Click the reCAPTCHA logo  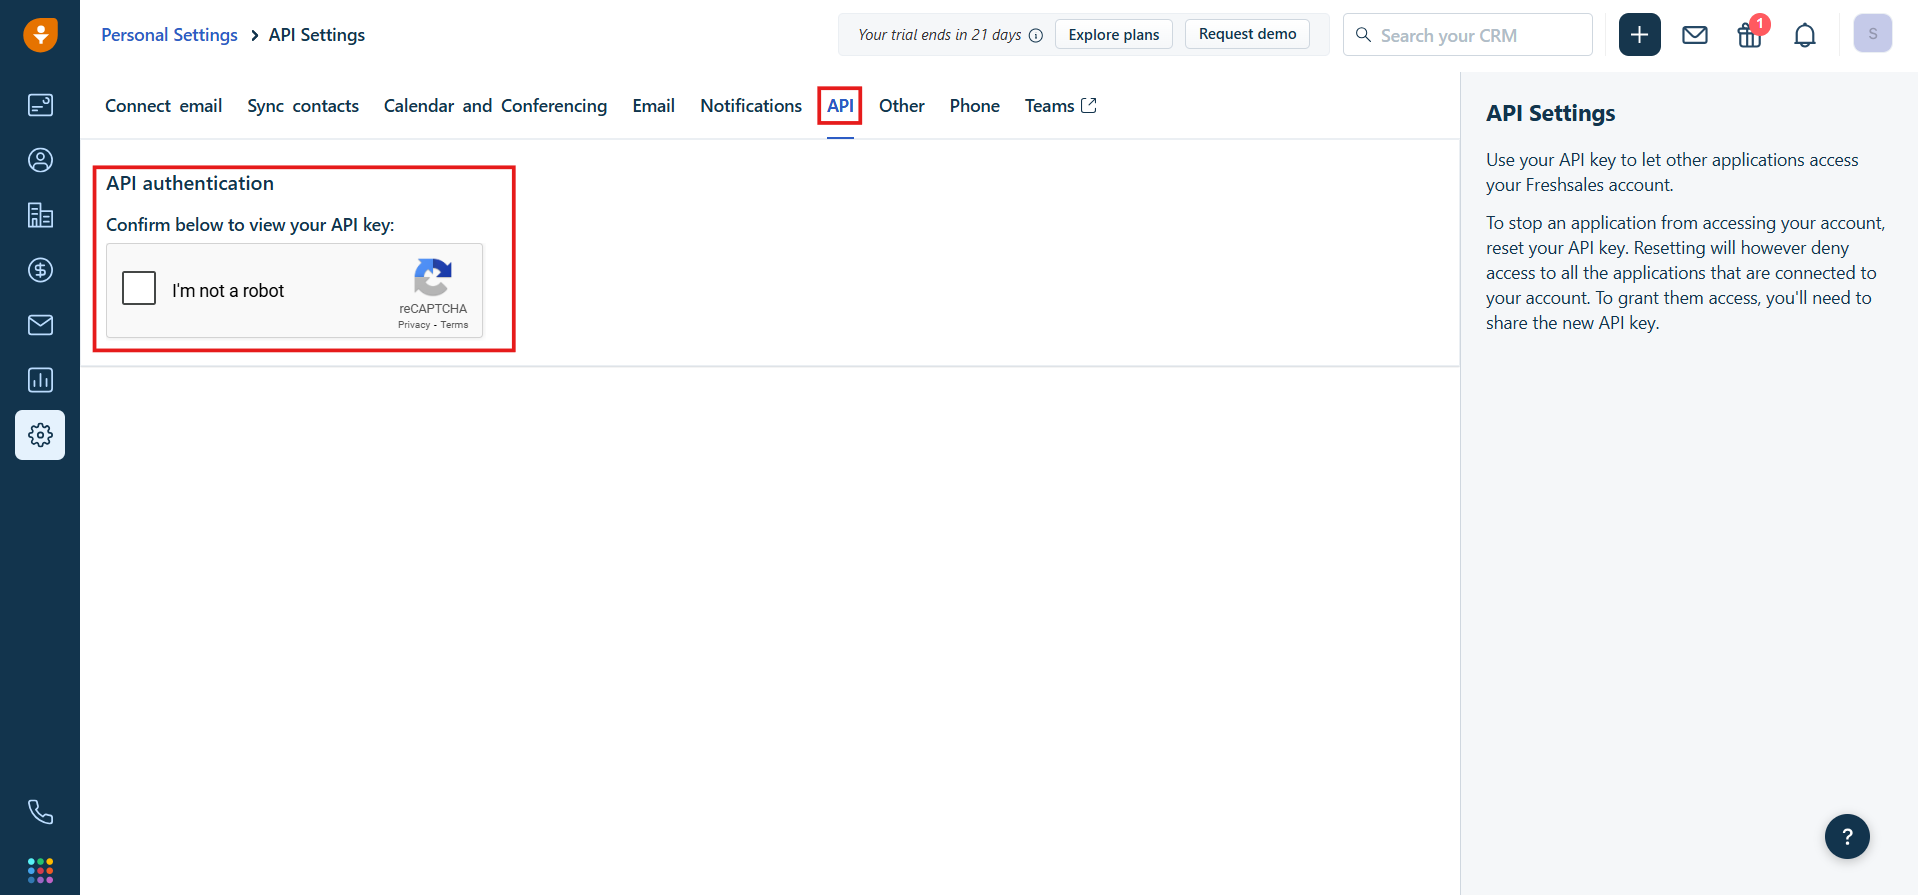433,277
